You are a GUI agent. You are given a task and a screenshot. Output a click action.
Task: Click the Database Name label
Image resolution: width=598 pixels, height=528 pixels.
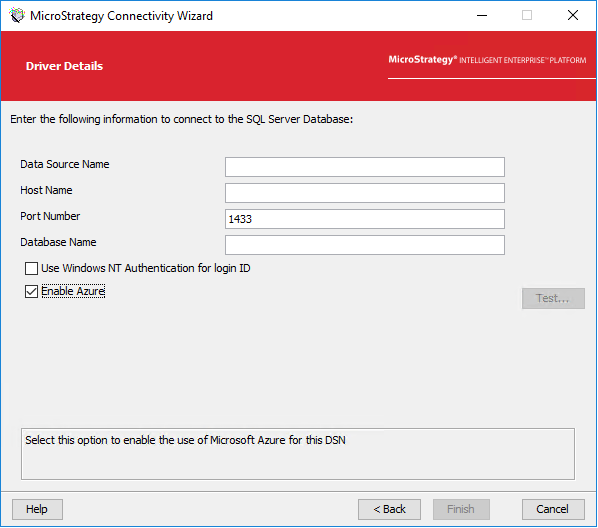tap(58, 242)
